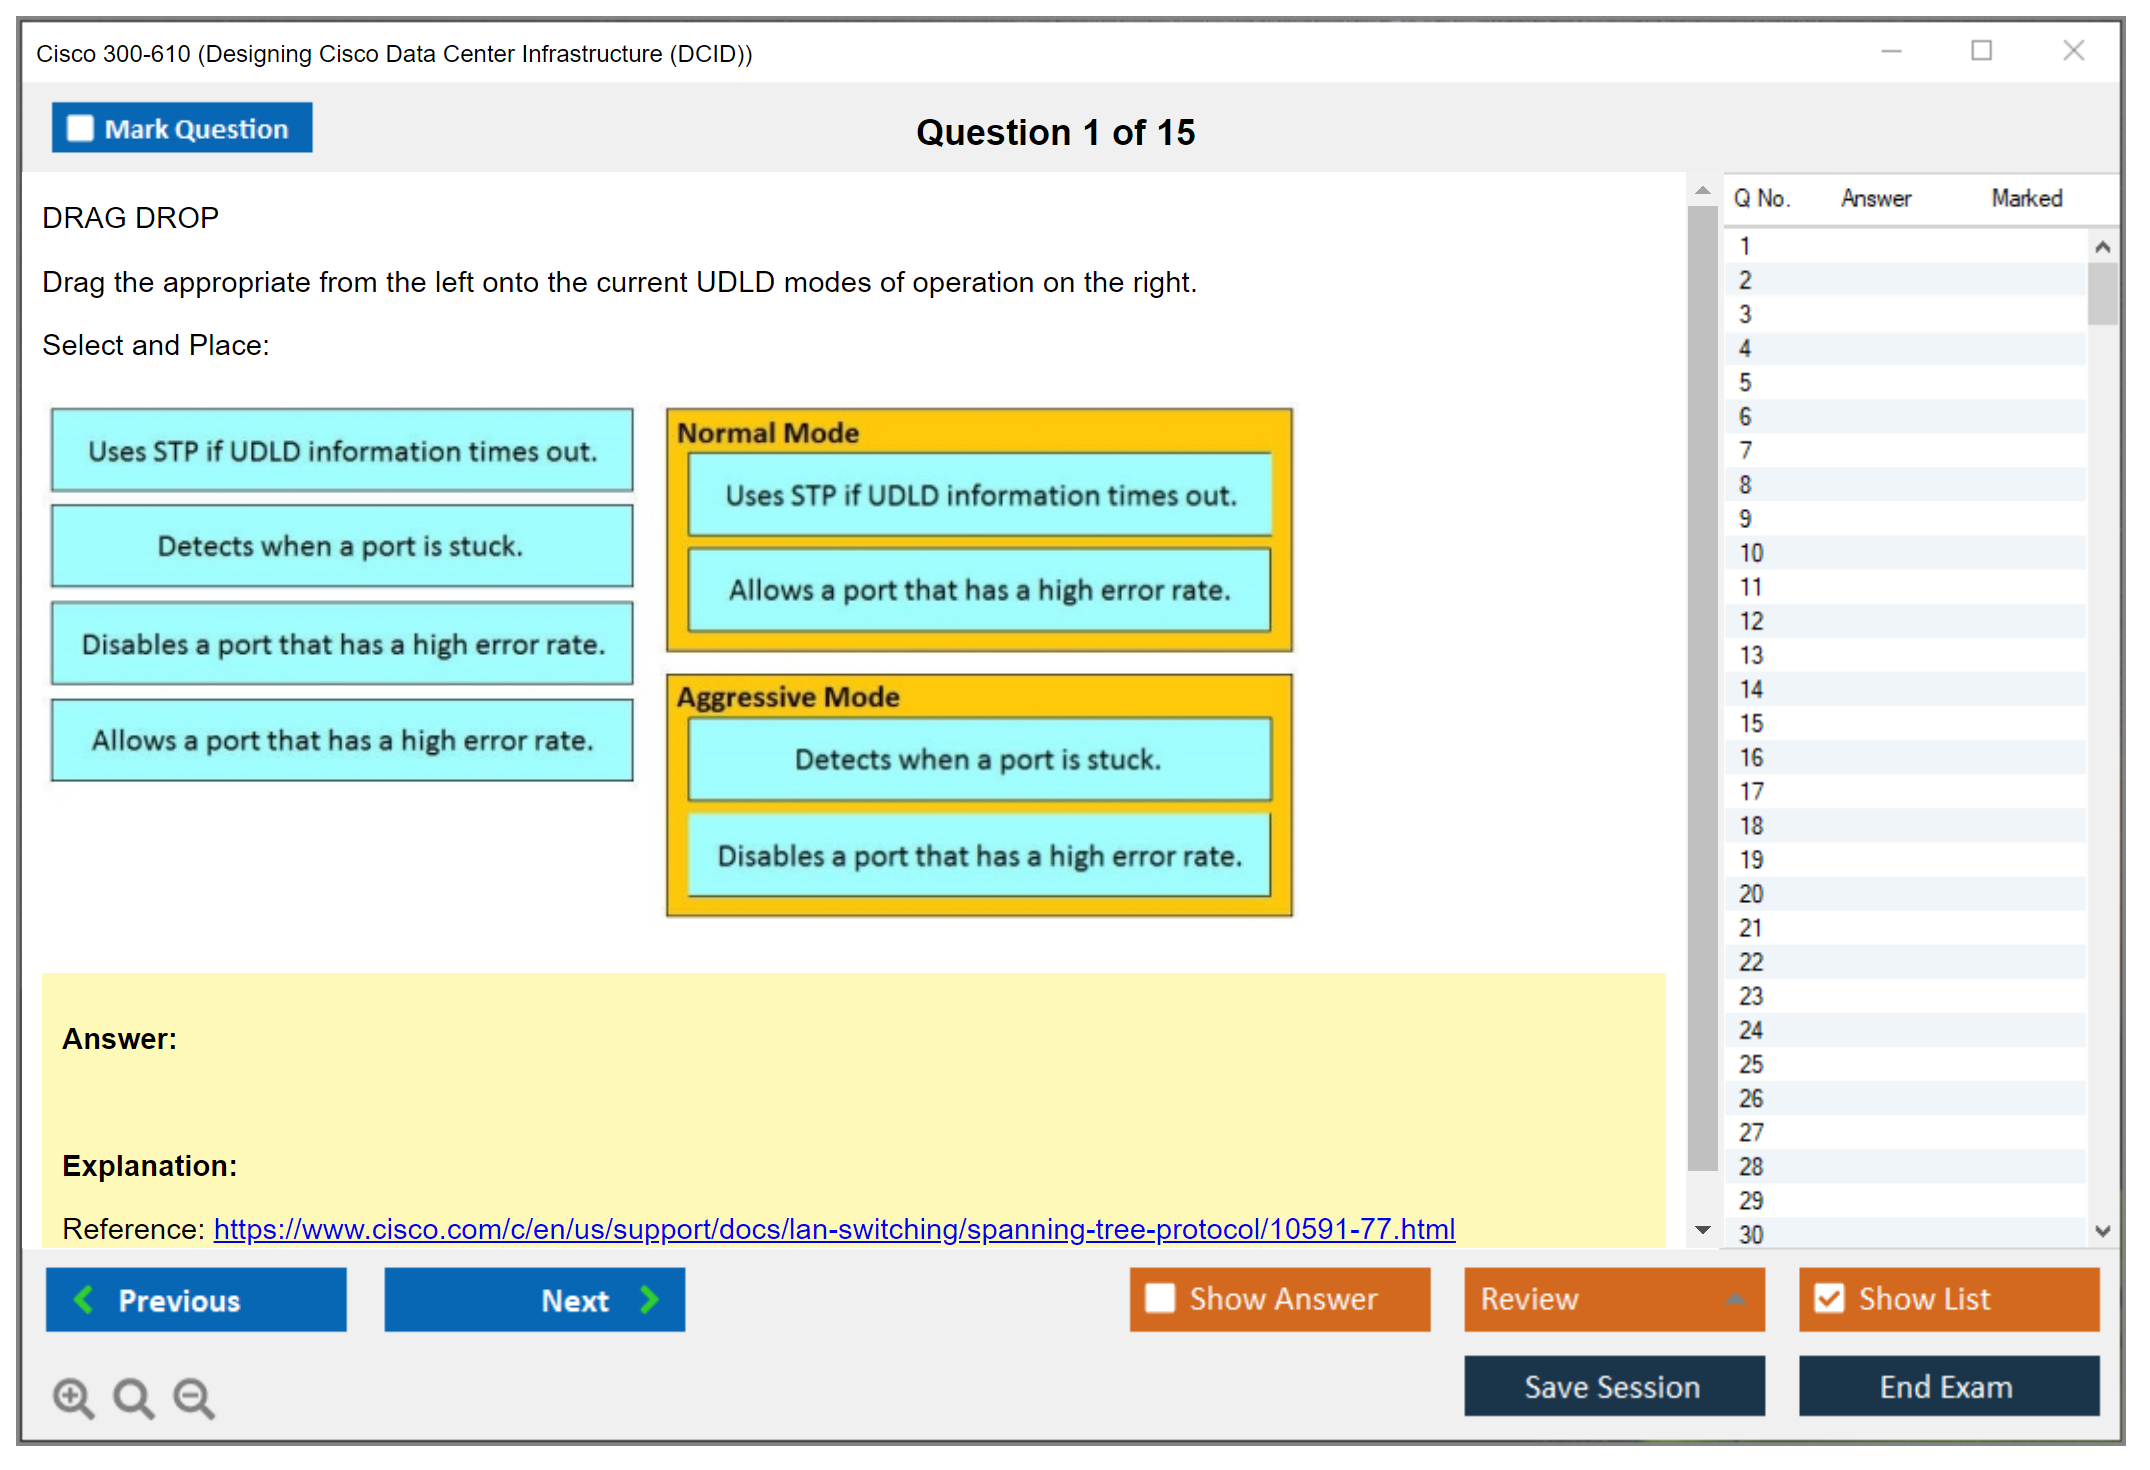
Task: Click question list scroll-down arrow
Action: point(2102,1231)
